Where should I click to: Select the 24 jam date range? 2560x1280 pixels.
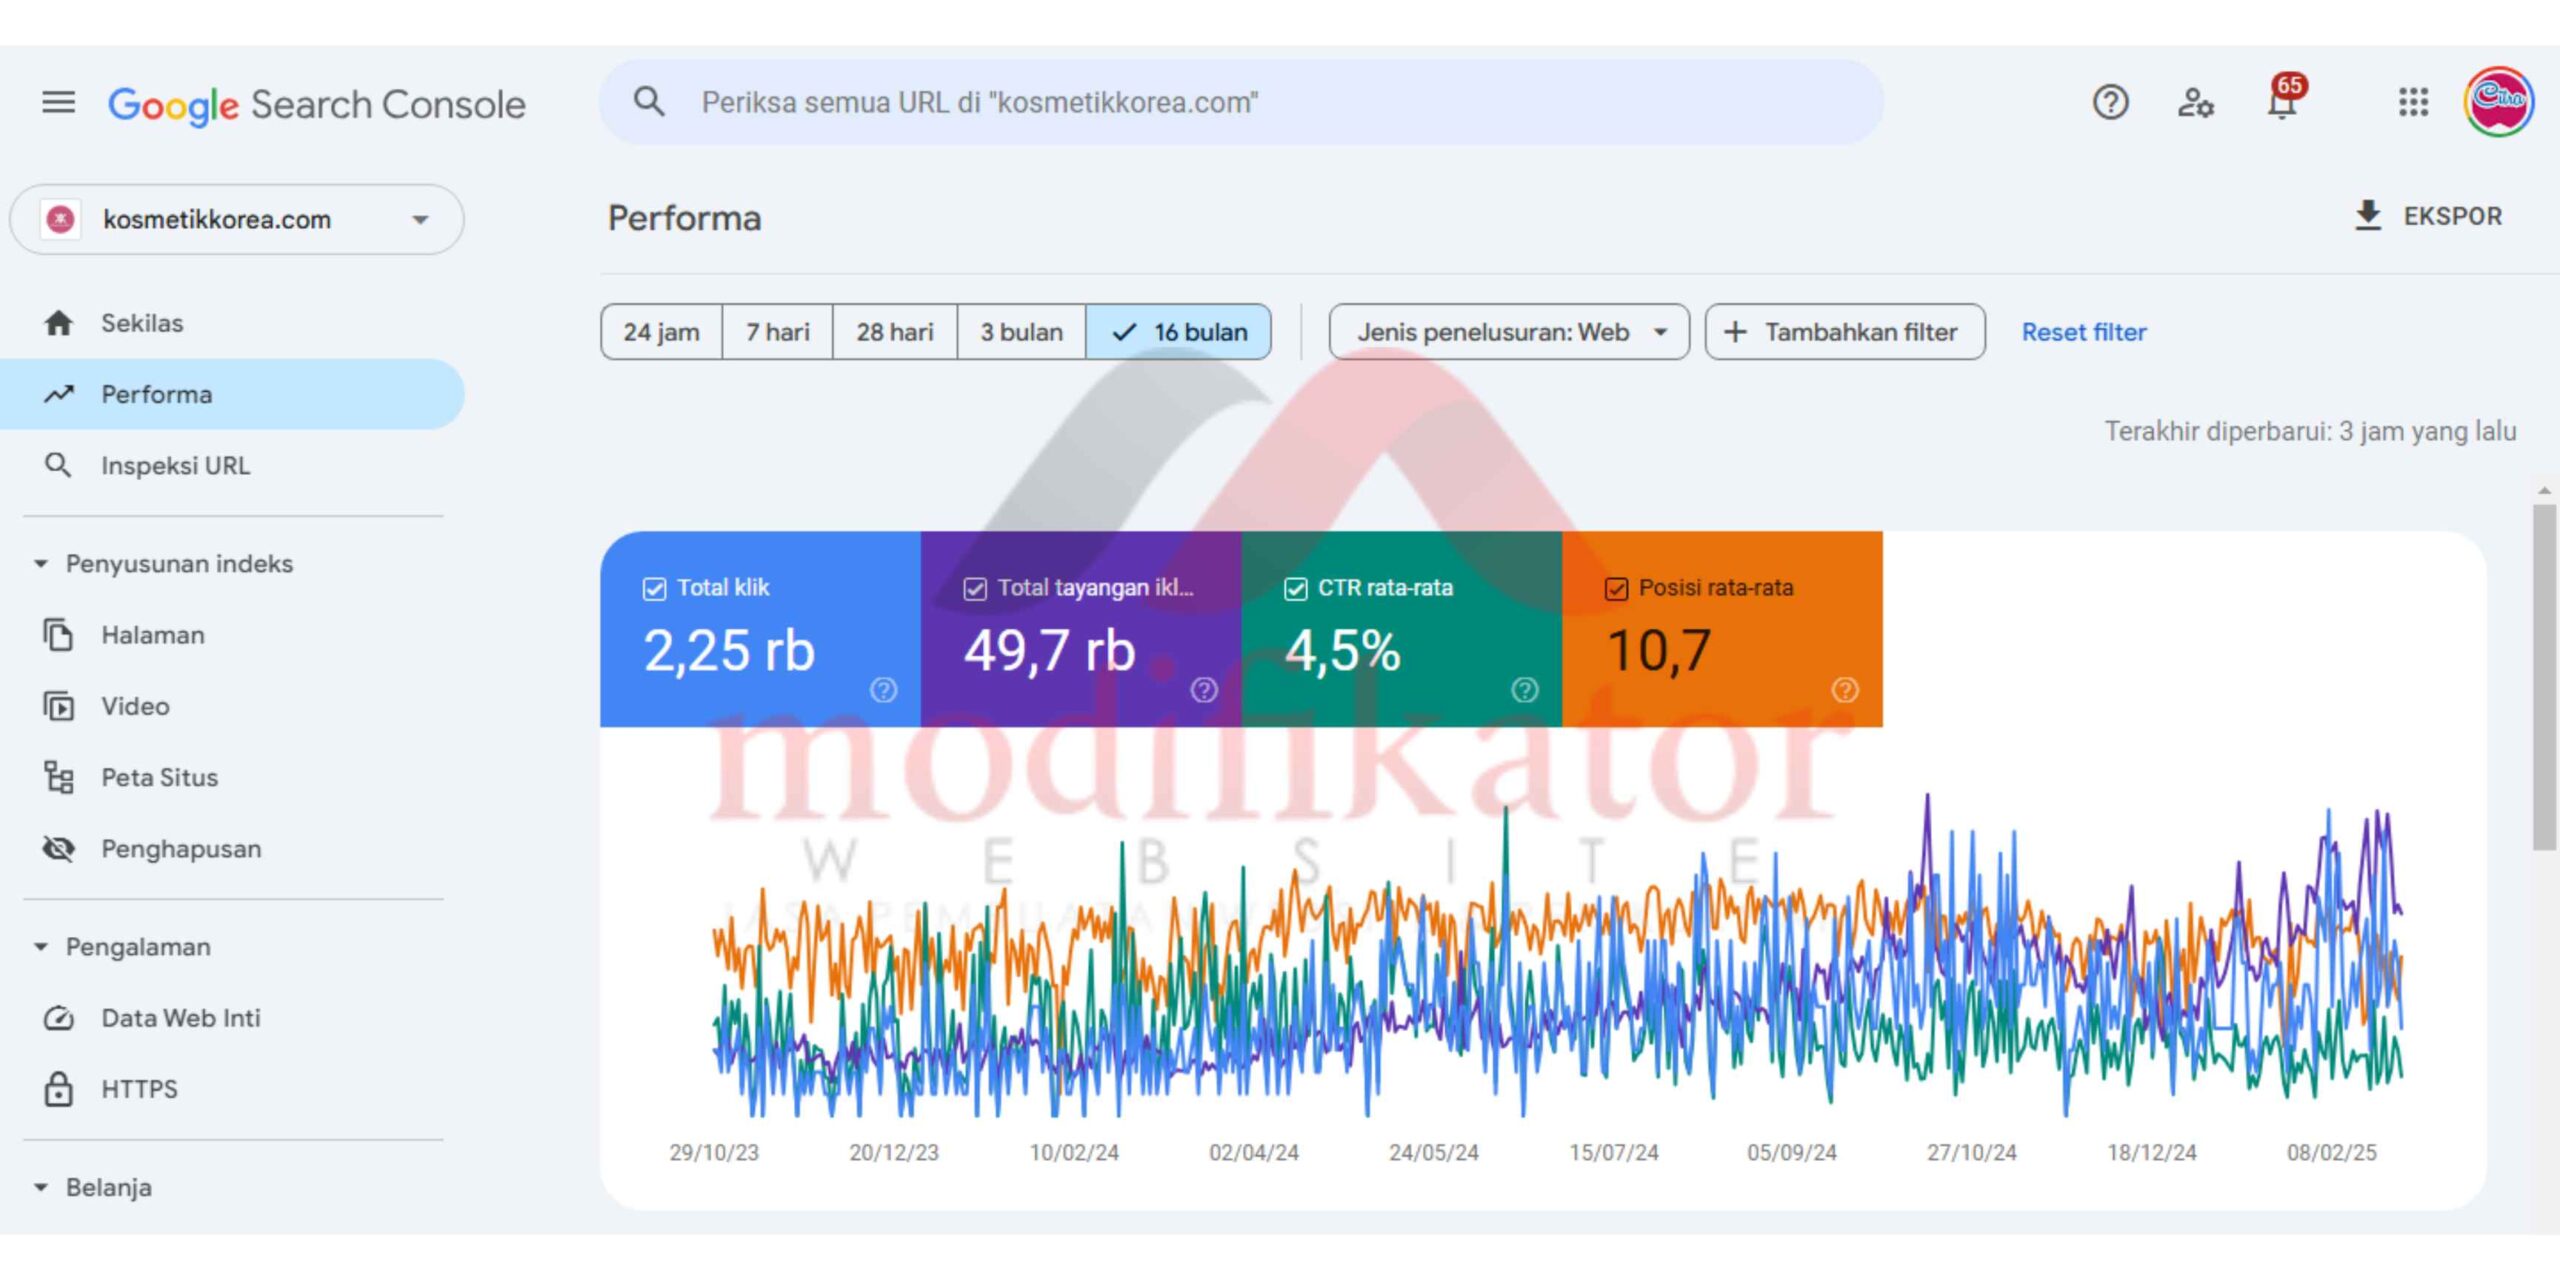pos(661,332)
